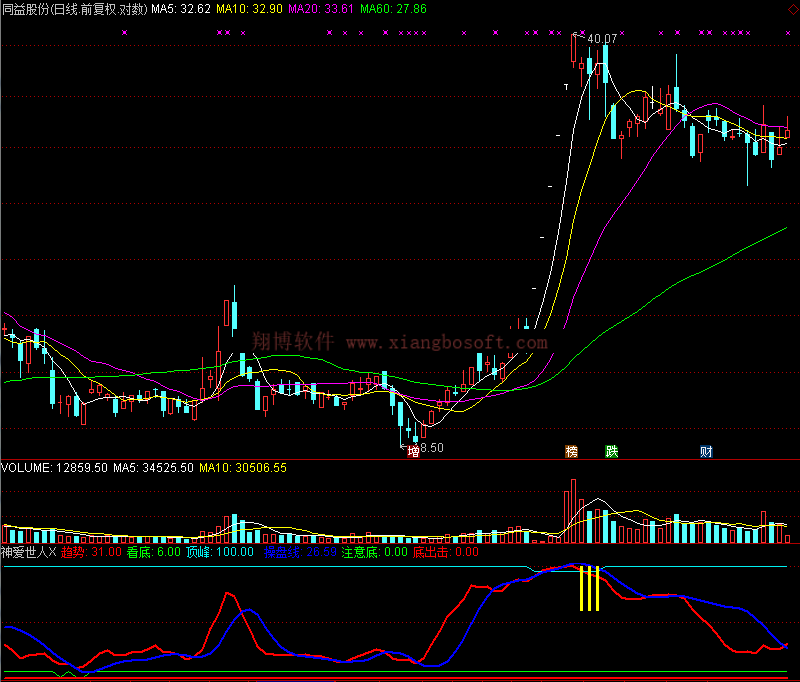Click the 底出击: 0.00 indicator value
The image size is (800, 682).
click(446, 552)
